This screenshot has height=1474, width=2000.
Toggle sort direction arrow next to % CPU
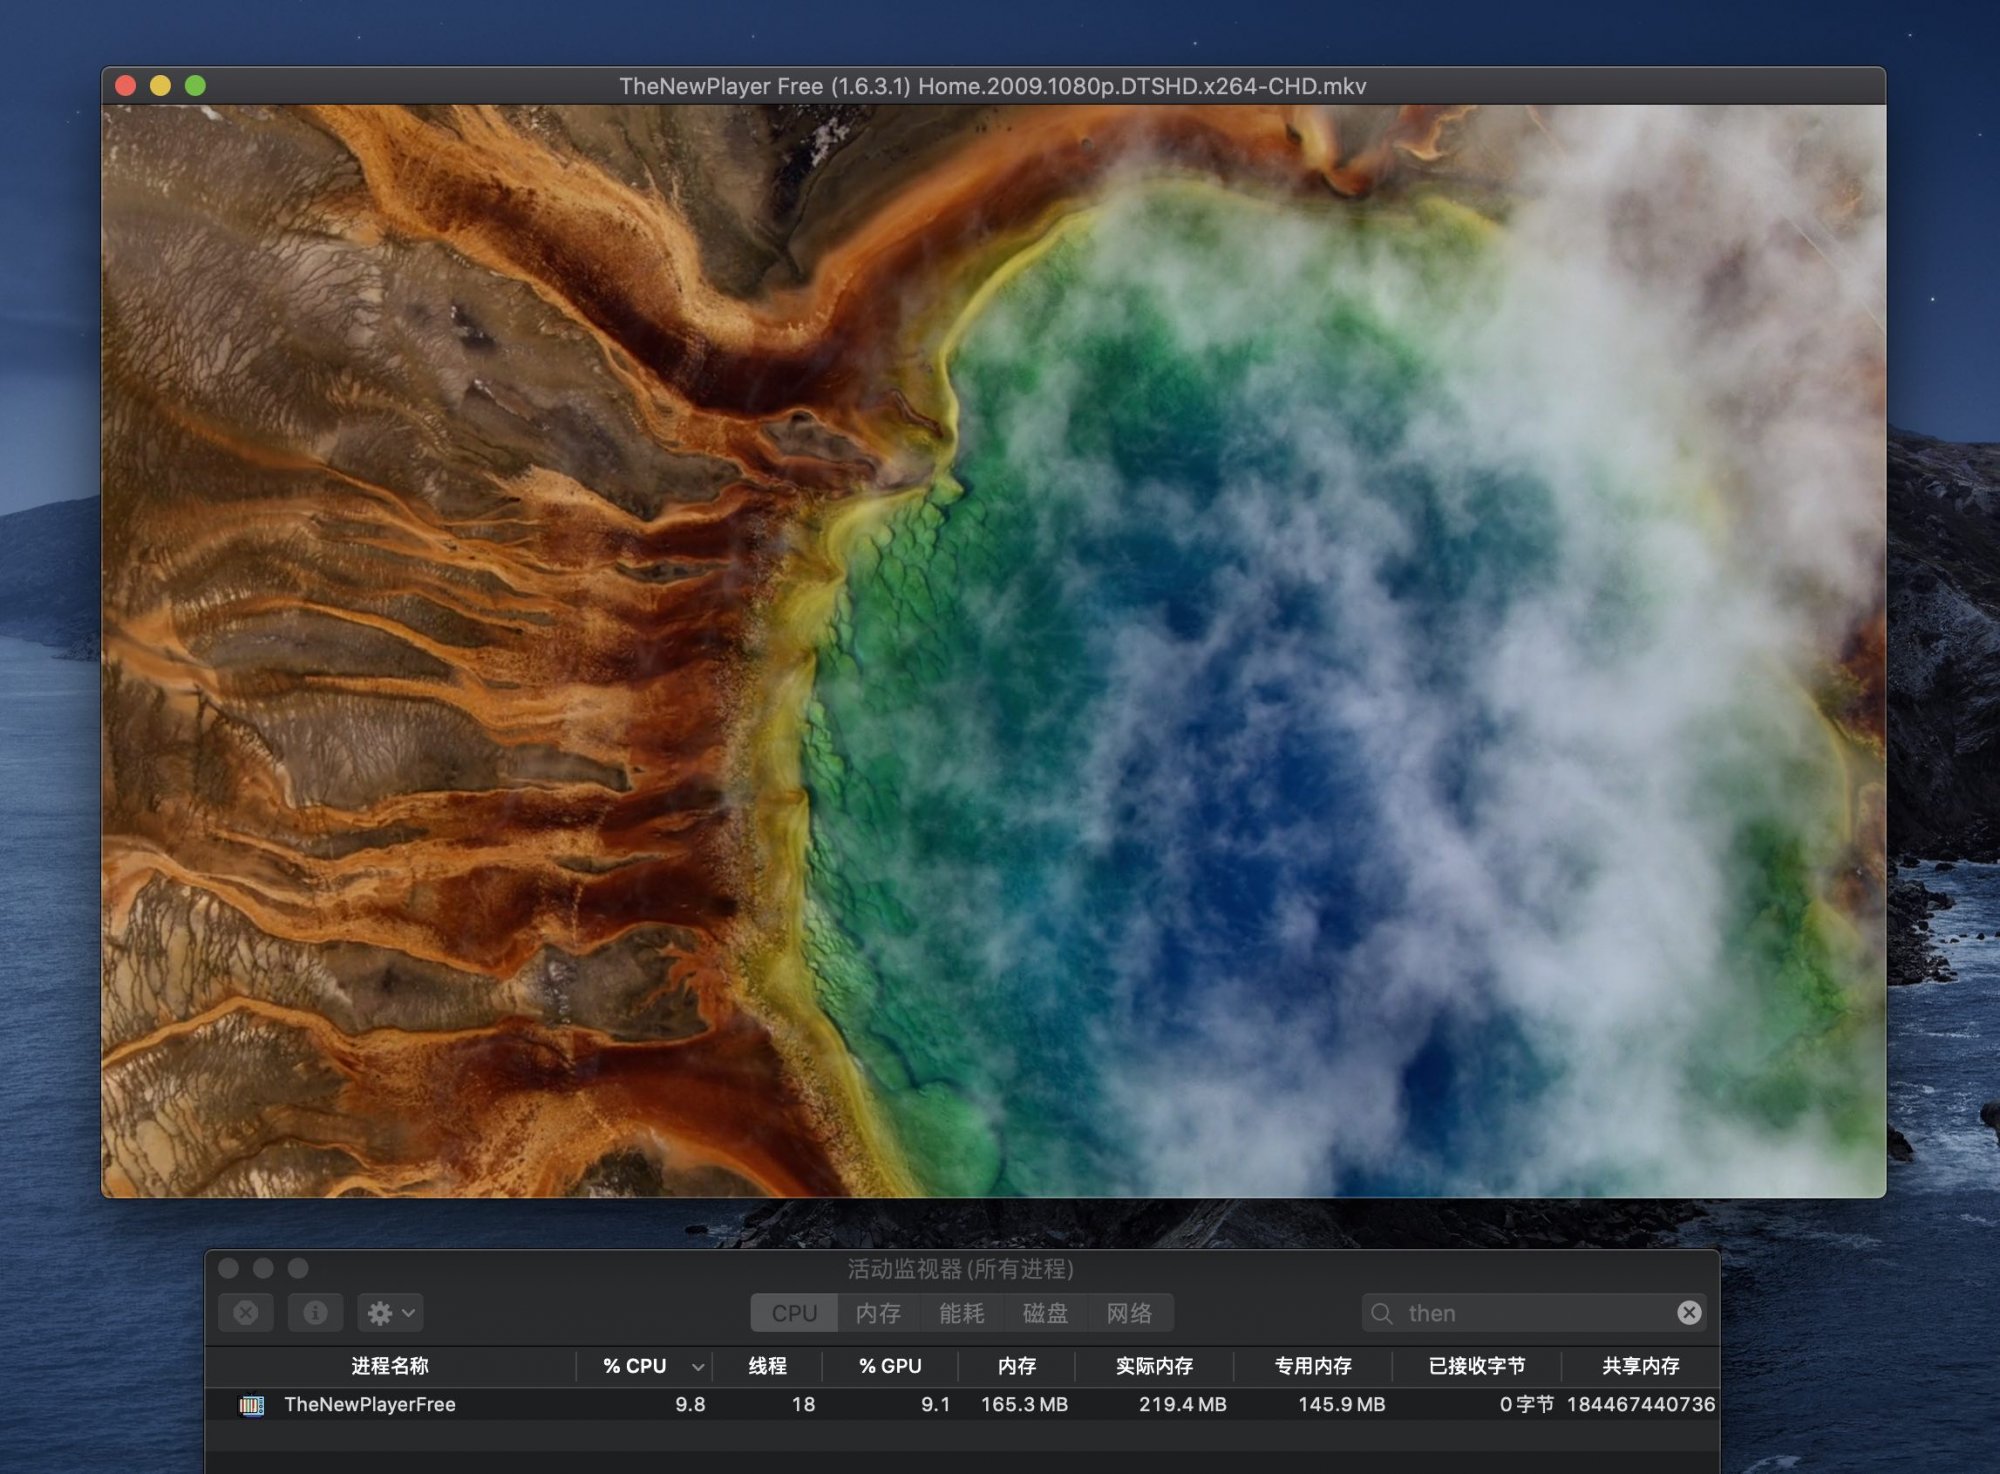pos(698,1367)
